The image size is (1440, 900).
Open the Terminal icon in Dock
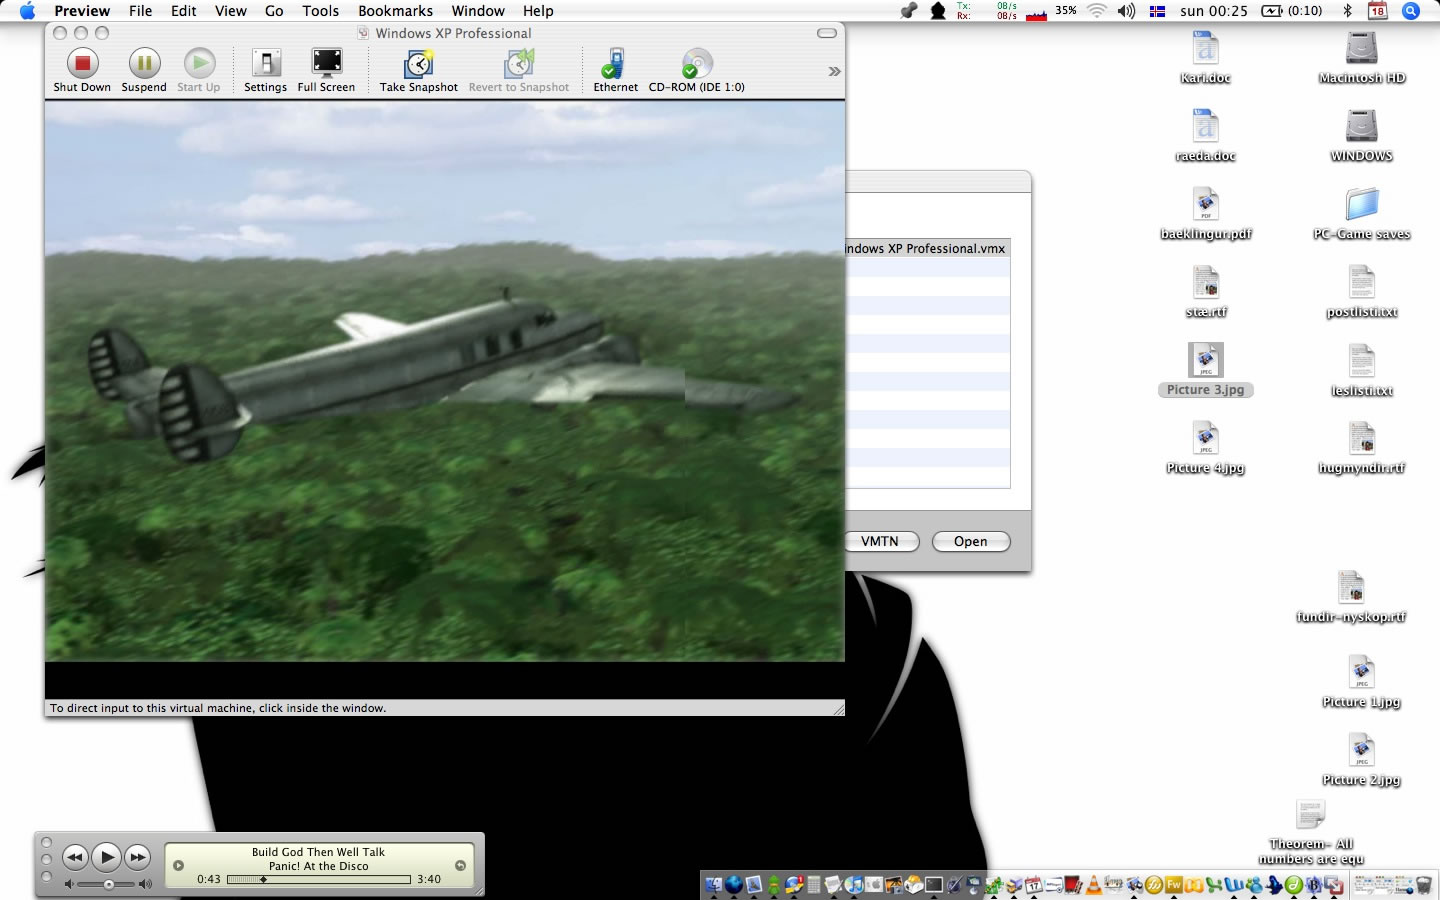coord(934,884)
